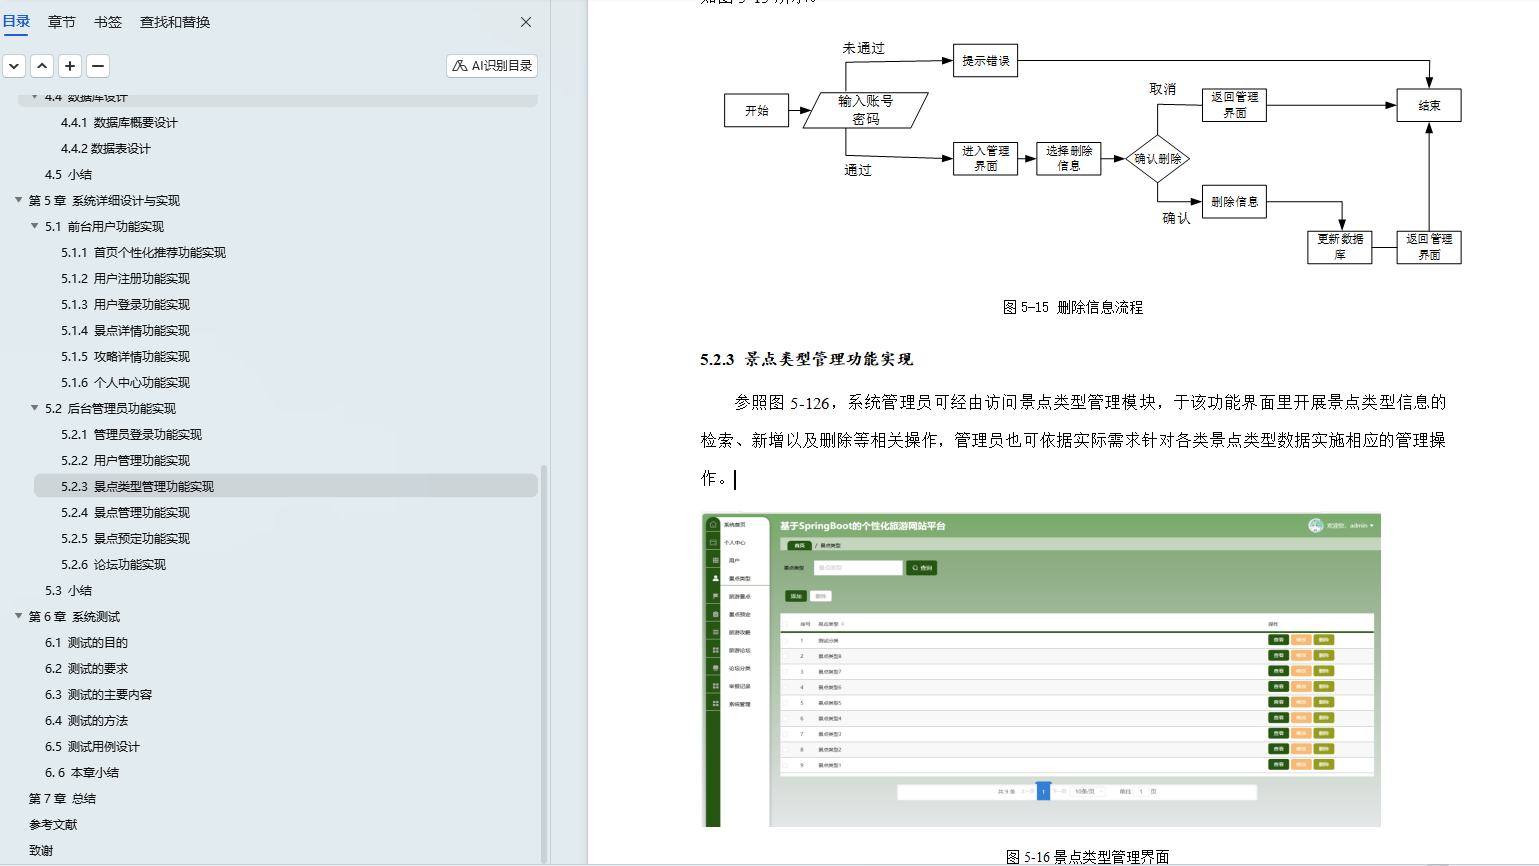The height and width of the screenshot is (866, 1539).
Task: Click the 新增 button in the management screenshot
Action: tap(795, 597)
